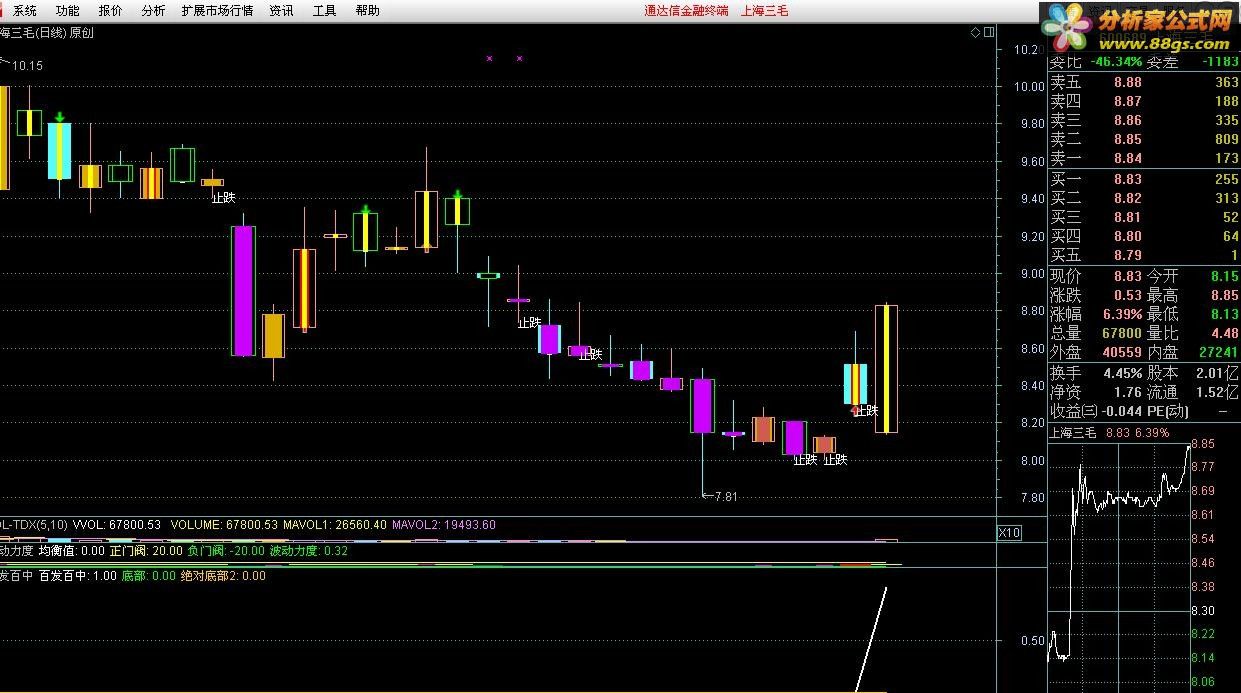Click the 卖三 8.86 order row
This screenshot has width=1241, height=693.
click(1144, 121)
